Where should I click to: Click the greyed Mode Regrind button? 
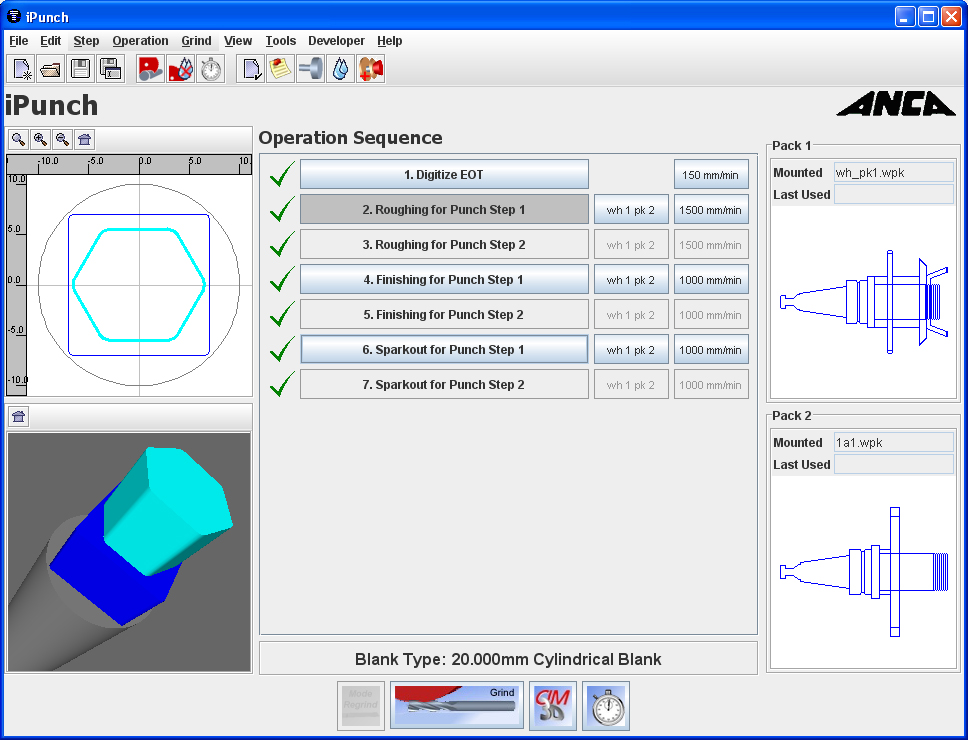361,705
